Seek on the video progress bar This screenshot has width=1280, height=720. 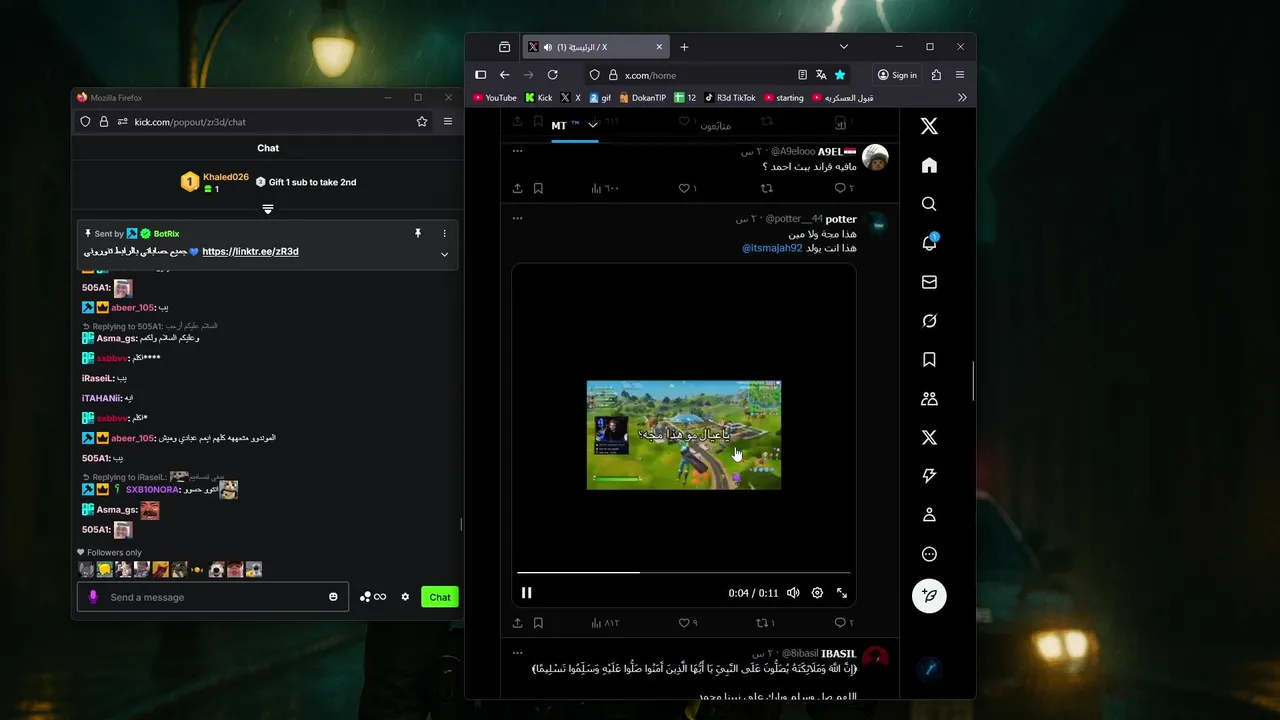click(x=684, y=572)
